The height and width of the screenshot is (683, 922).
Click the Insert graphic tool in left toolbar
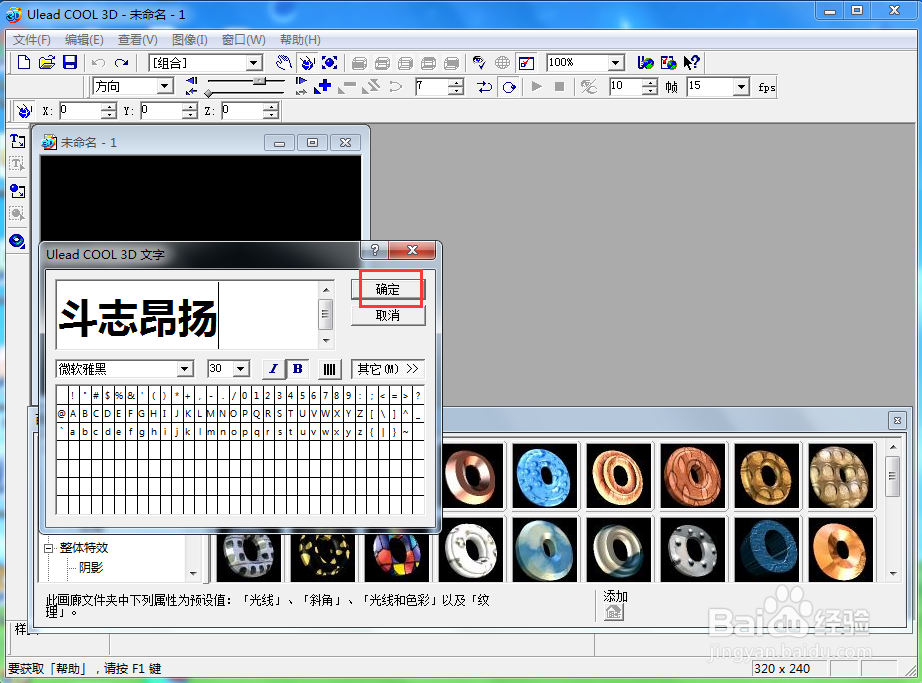(18, 191)
